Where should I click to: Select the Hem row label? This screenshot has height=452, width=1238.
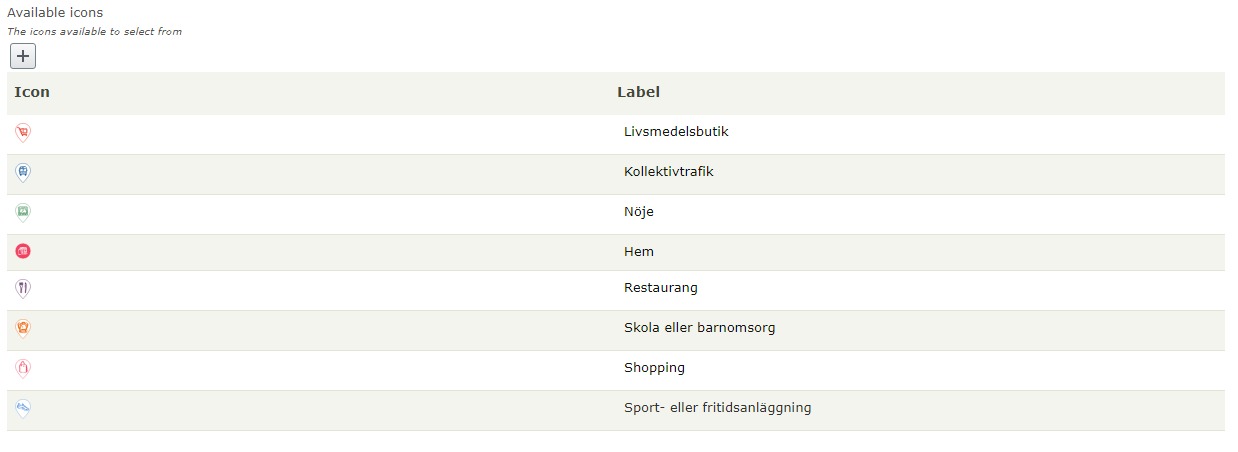[638, 252]
